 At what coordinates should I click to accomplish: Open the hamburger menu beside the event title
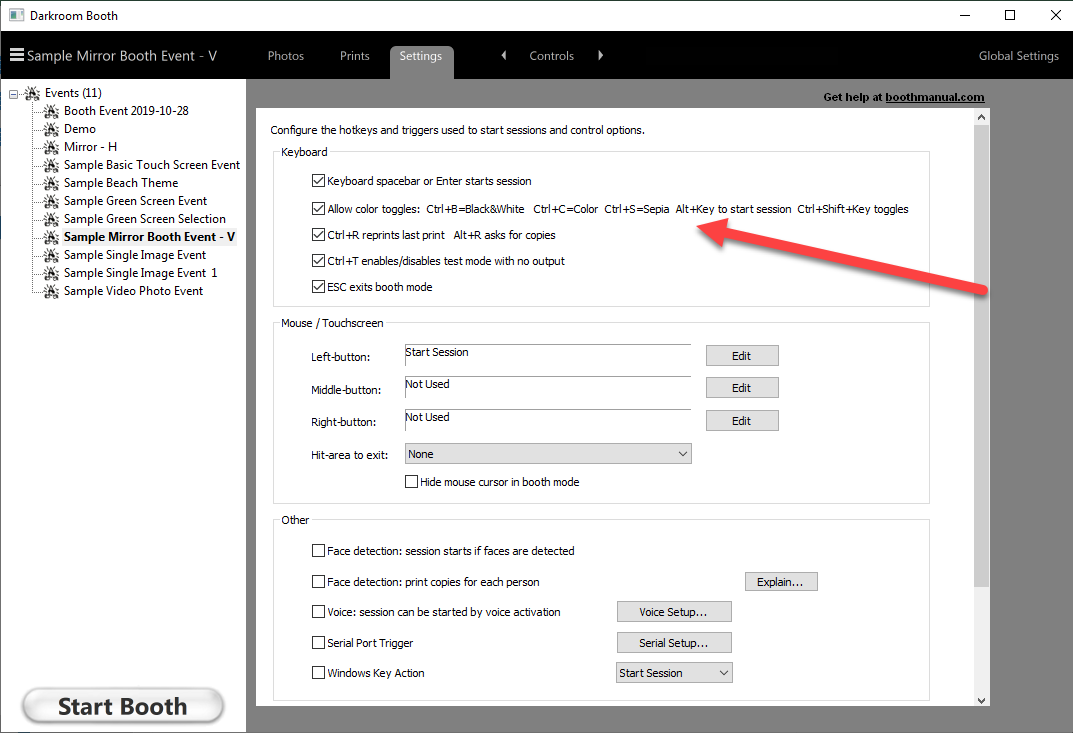[16, 55]
